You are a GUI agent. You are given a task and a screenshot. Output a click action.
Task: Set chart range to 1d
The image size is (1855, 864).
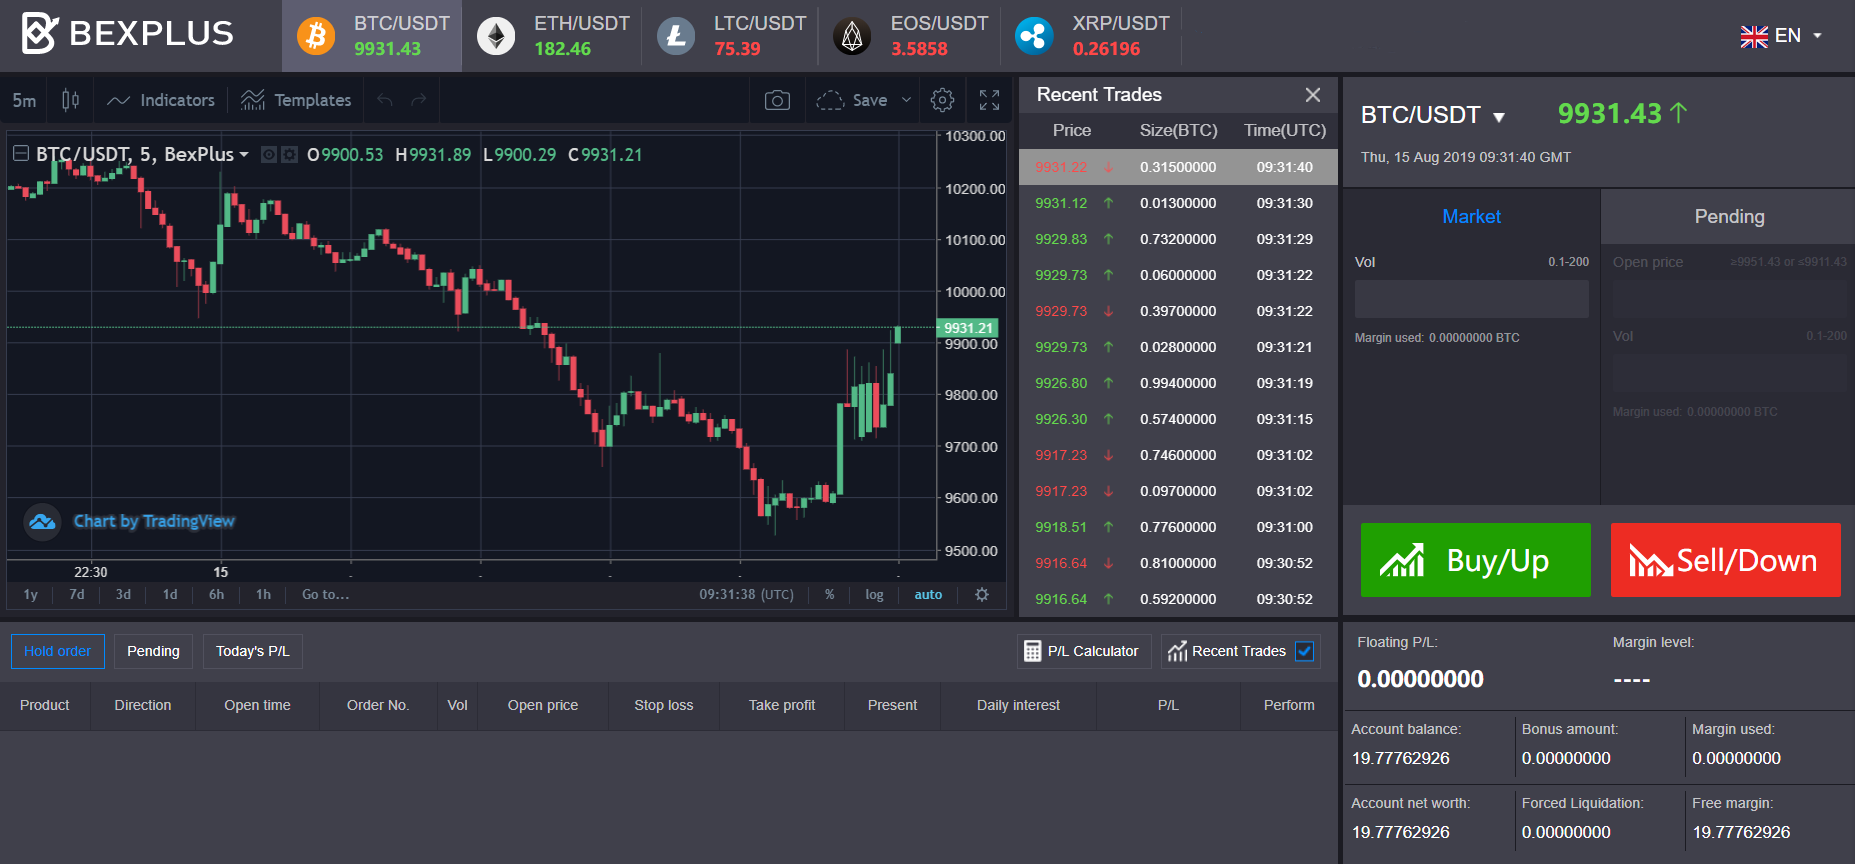(170, 594)
